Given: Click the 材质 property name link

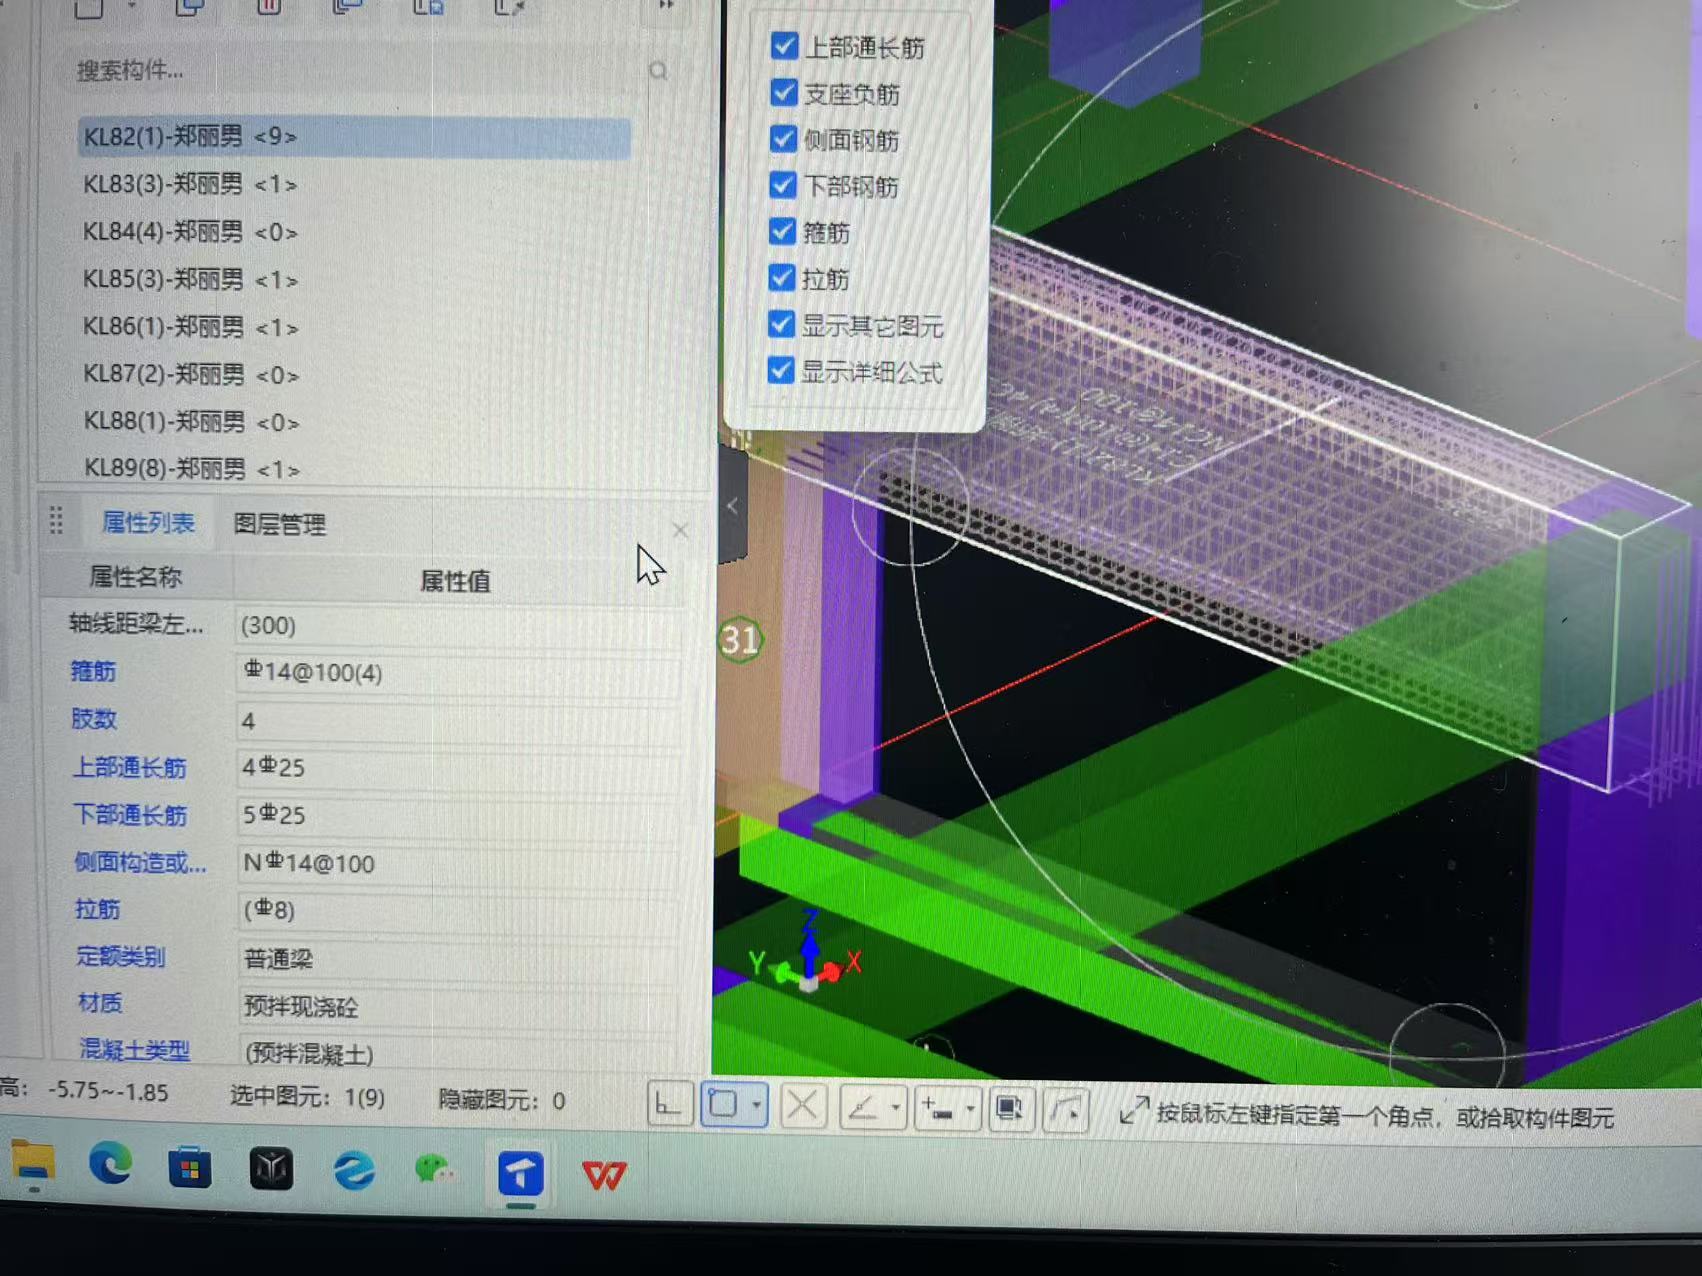Looking at the screenshot, I should (100, 1003).
